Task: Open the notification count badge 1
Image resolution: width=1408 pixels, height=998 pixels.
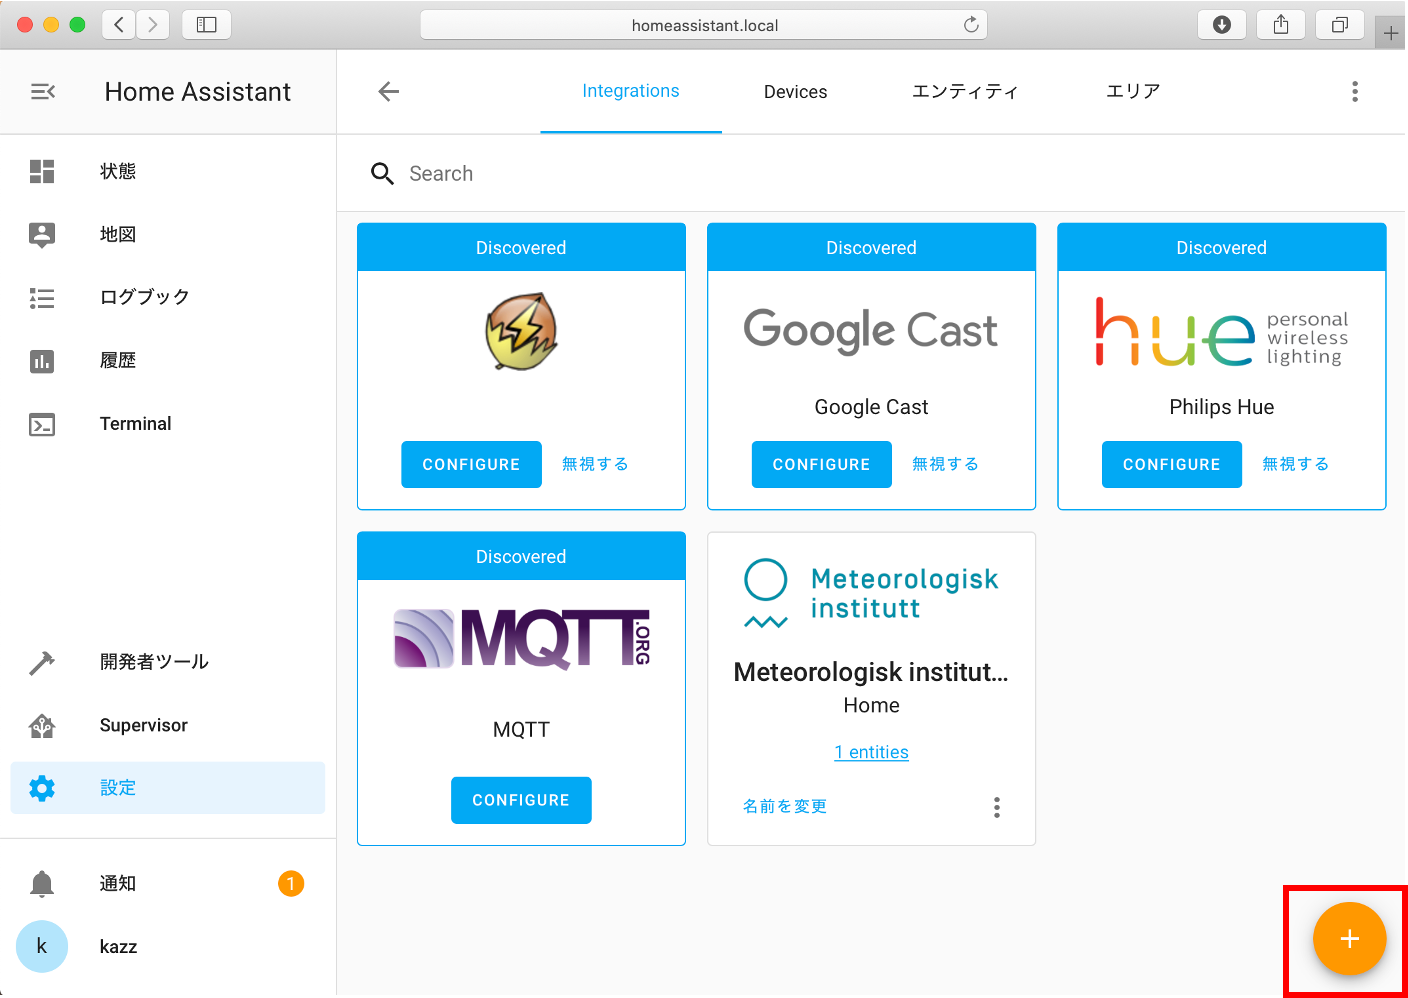Action: 291,884
